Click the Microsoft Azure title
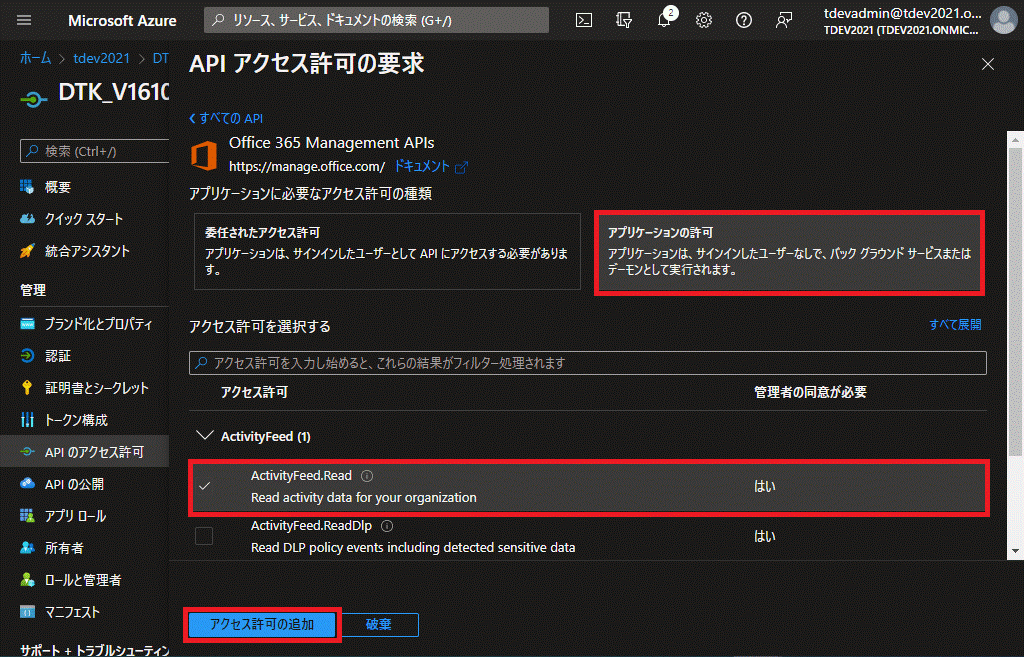The image size is (1024, 657). pyautogui.click(x=122, y=21)
